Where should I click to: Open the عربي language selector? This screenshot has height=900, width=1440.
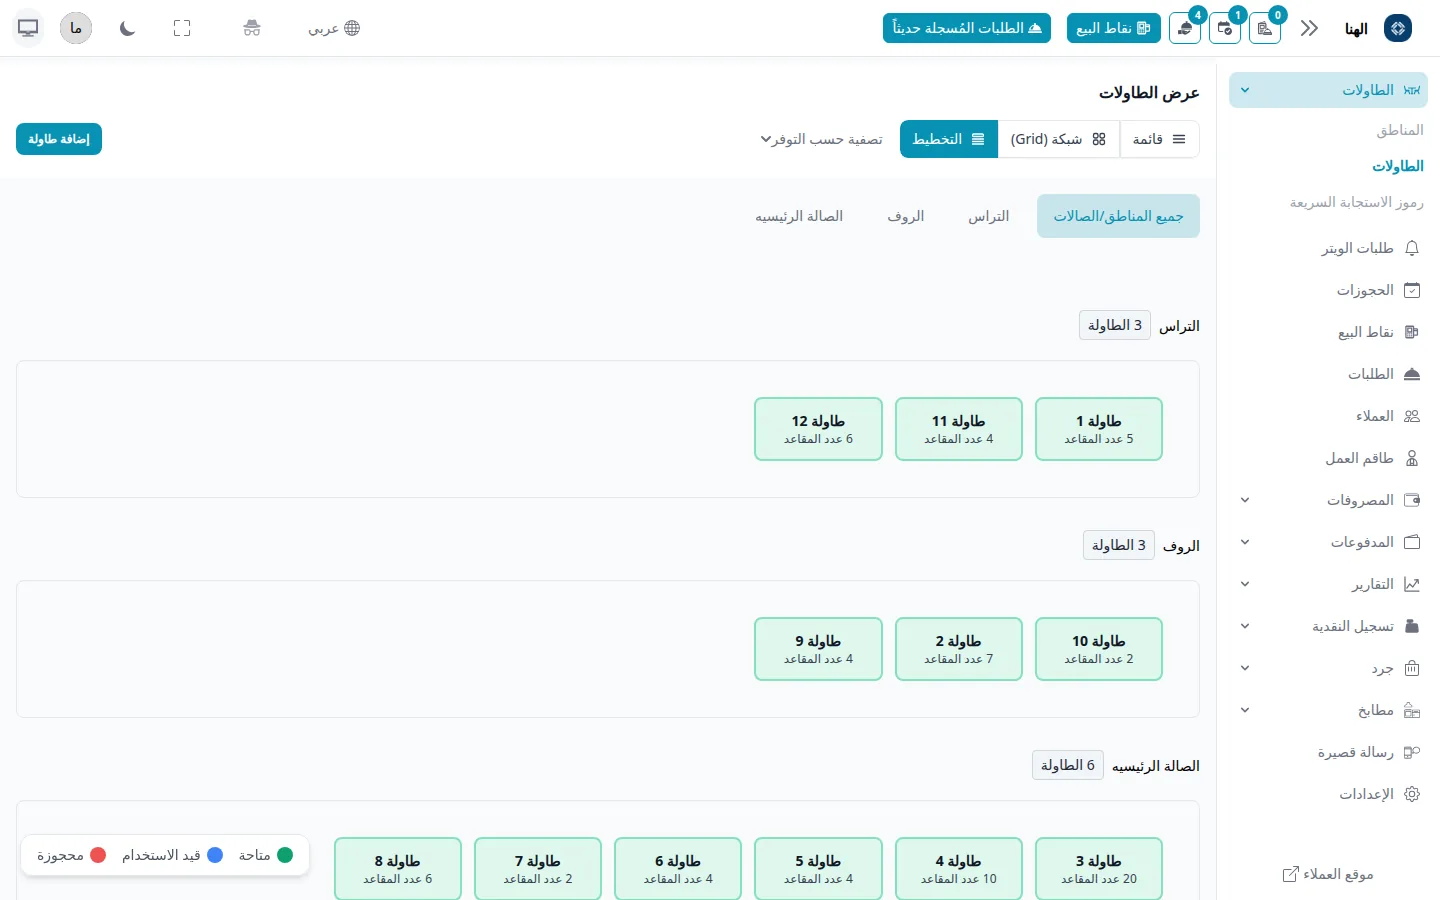[x=334, y=28]
